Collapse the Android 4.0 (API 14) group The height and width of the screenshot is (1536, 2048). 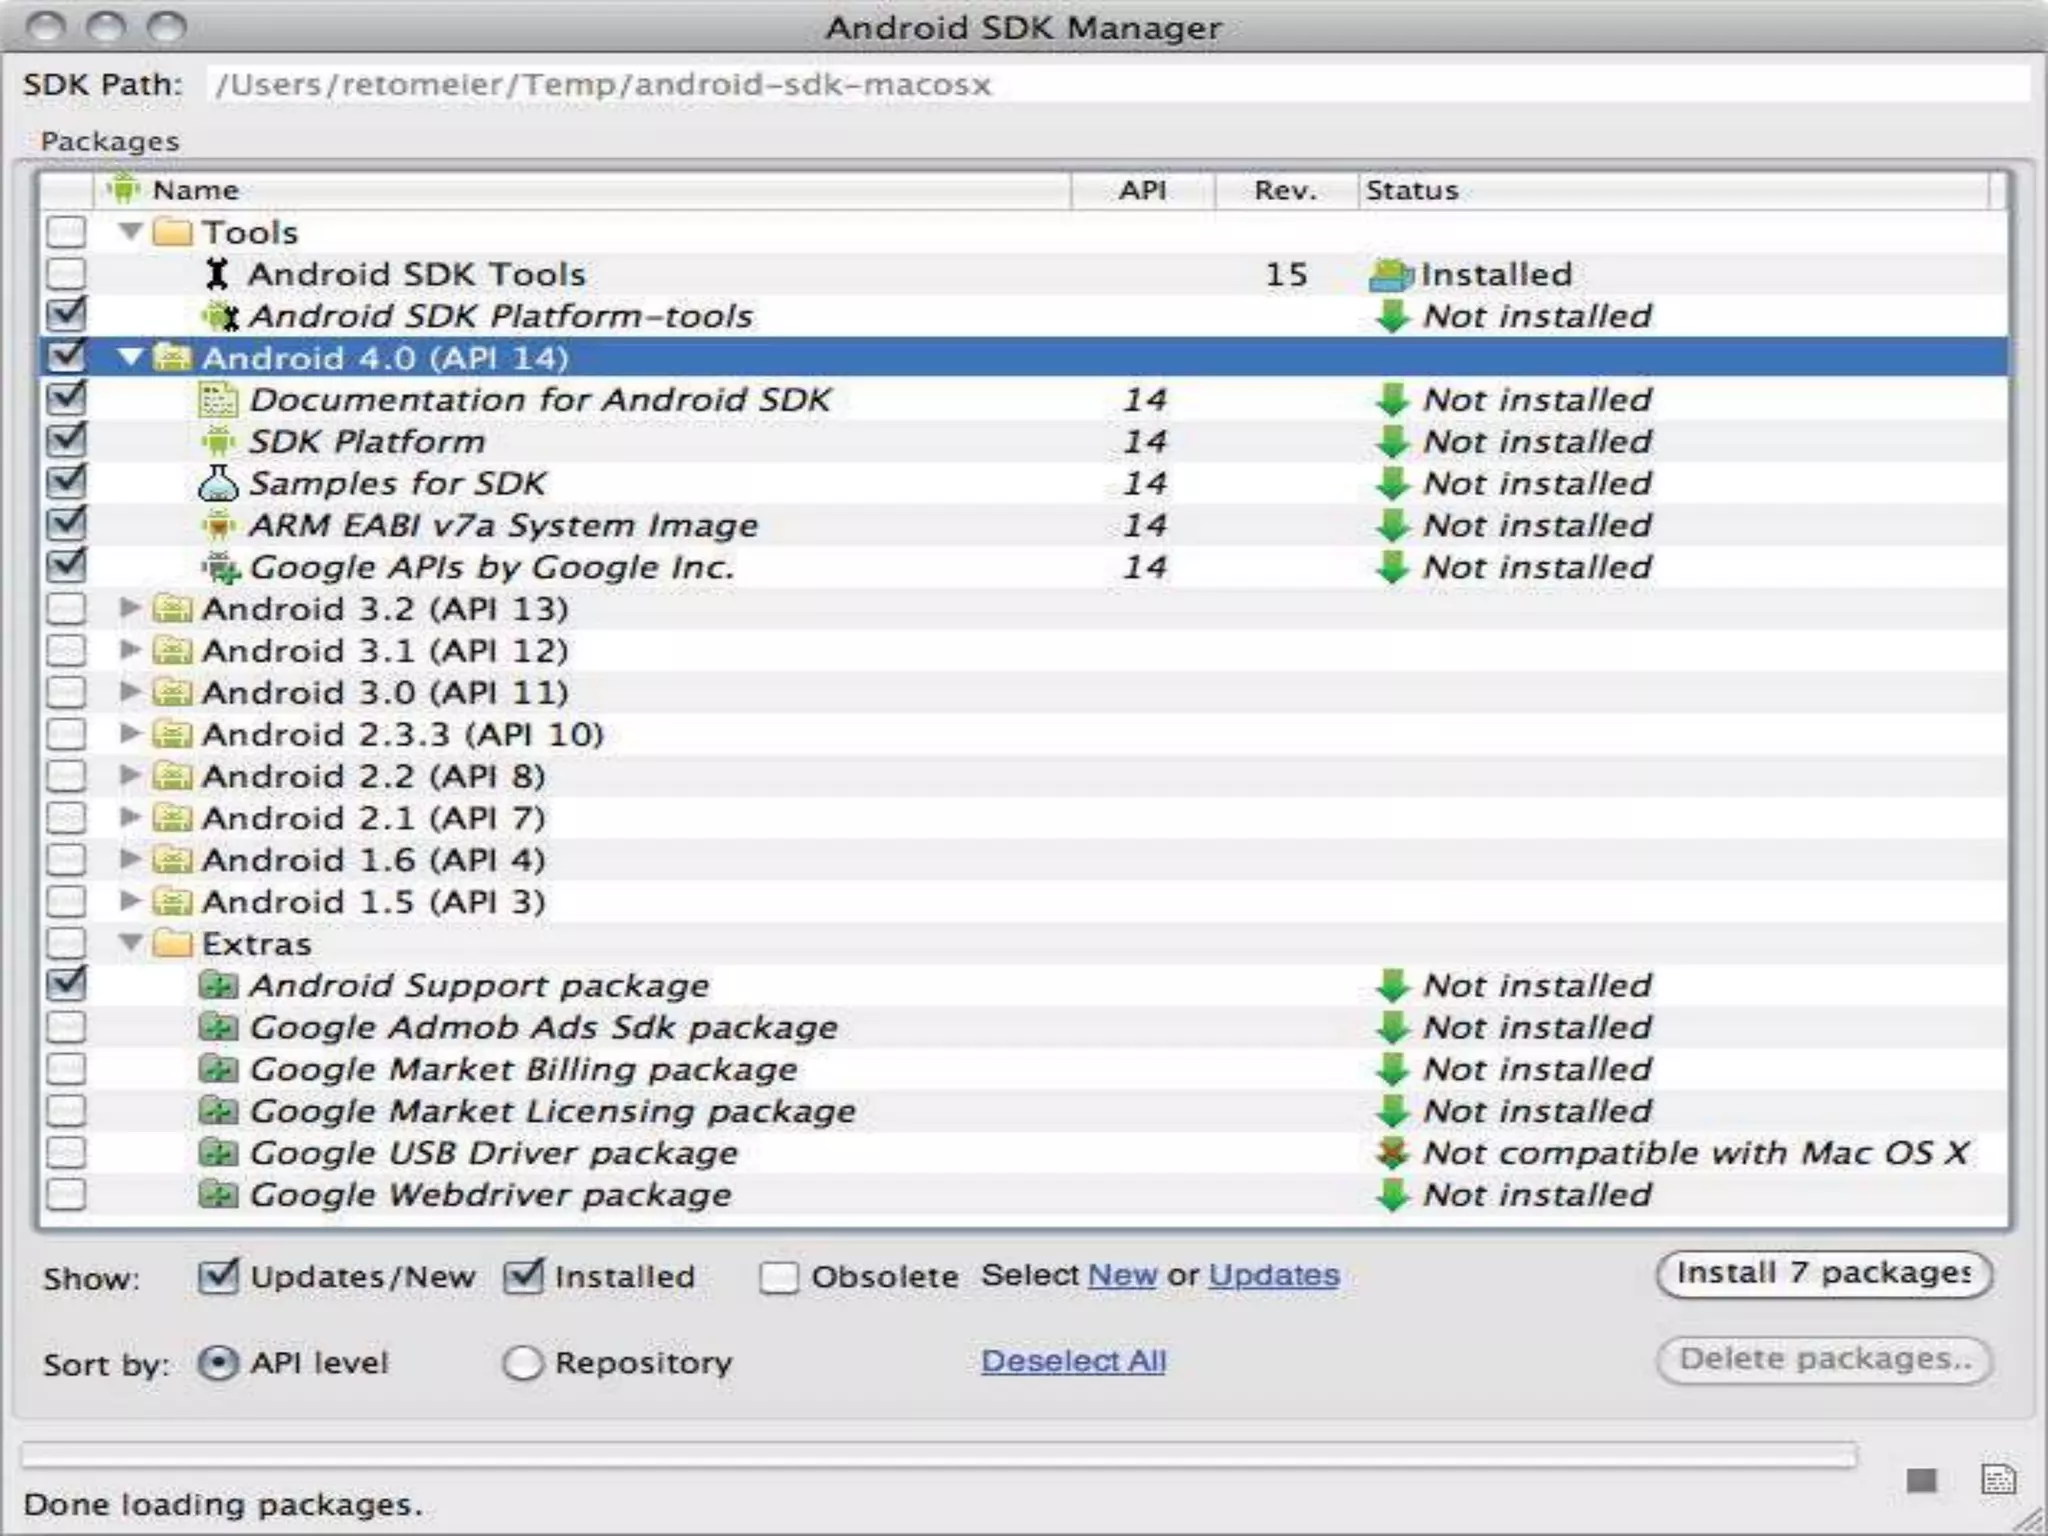(x=130, y=357)
